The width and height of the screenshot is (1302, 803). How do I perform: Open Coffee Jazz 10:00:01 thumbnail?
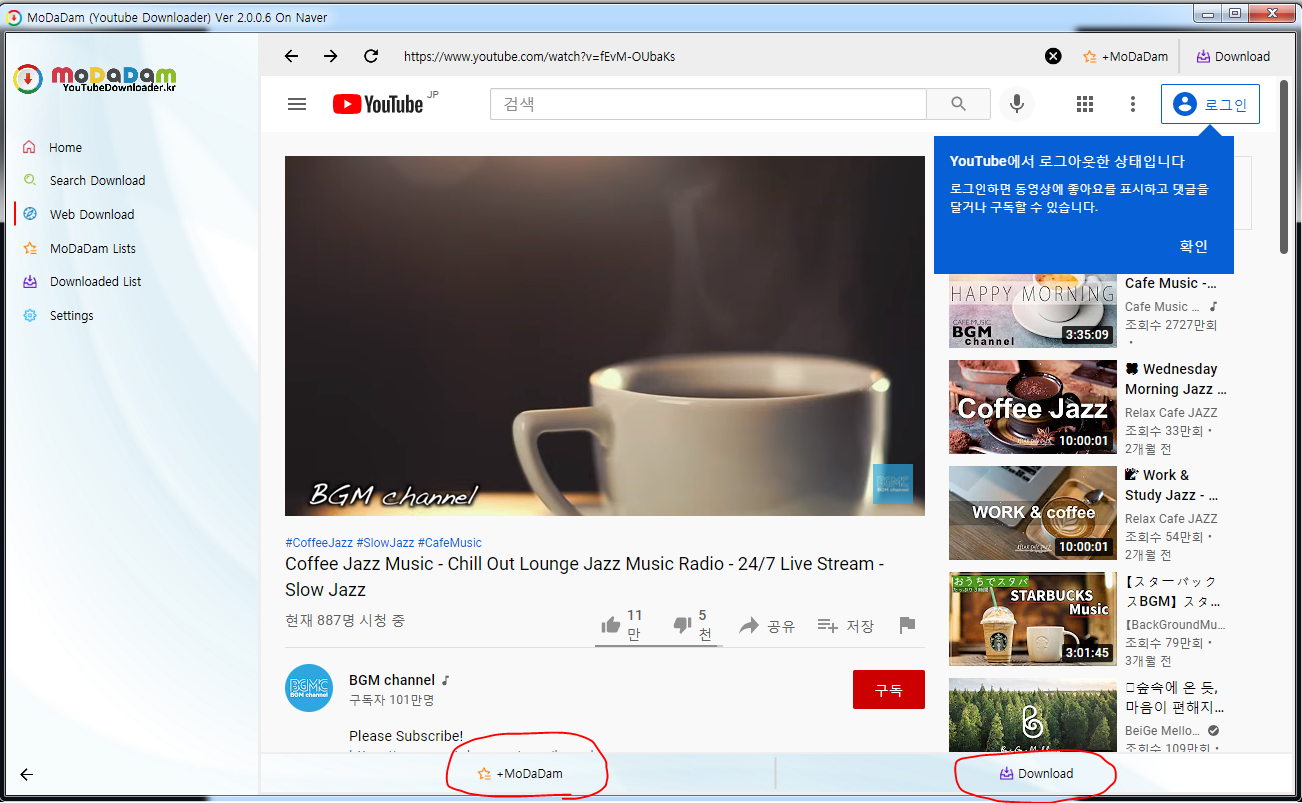(1033, 407)
